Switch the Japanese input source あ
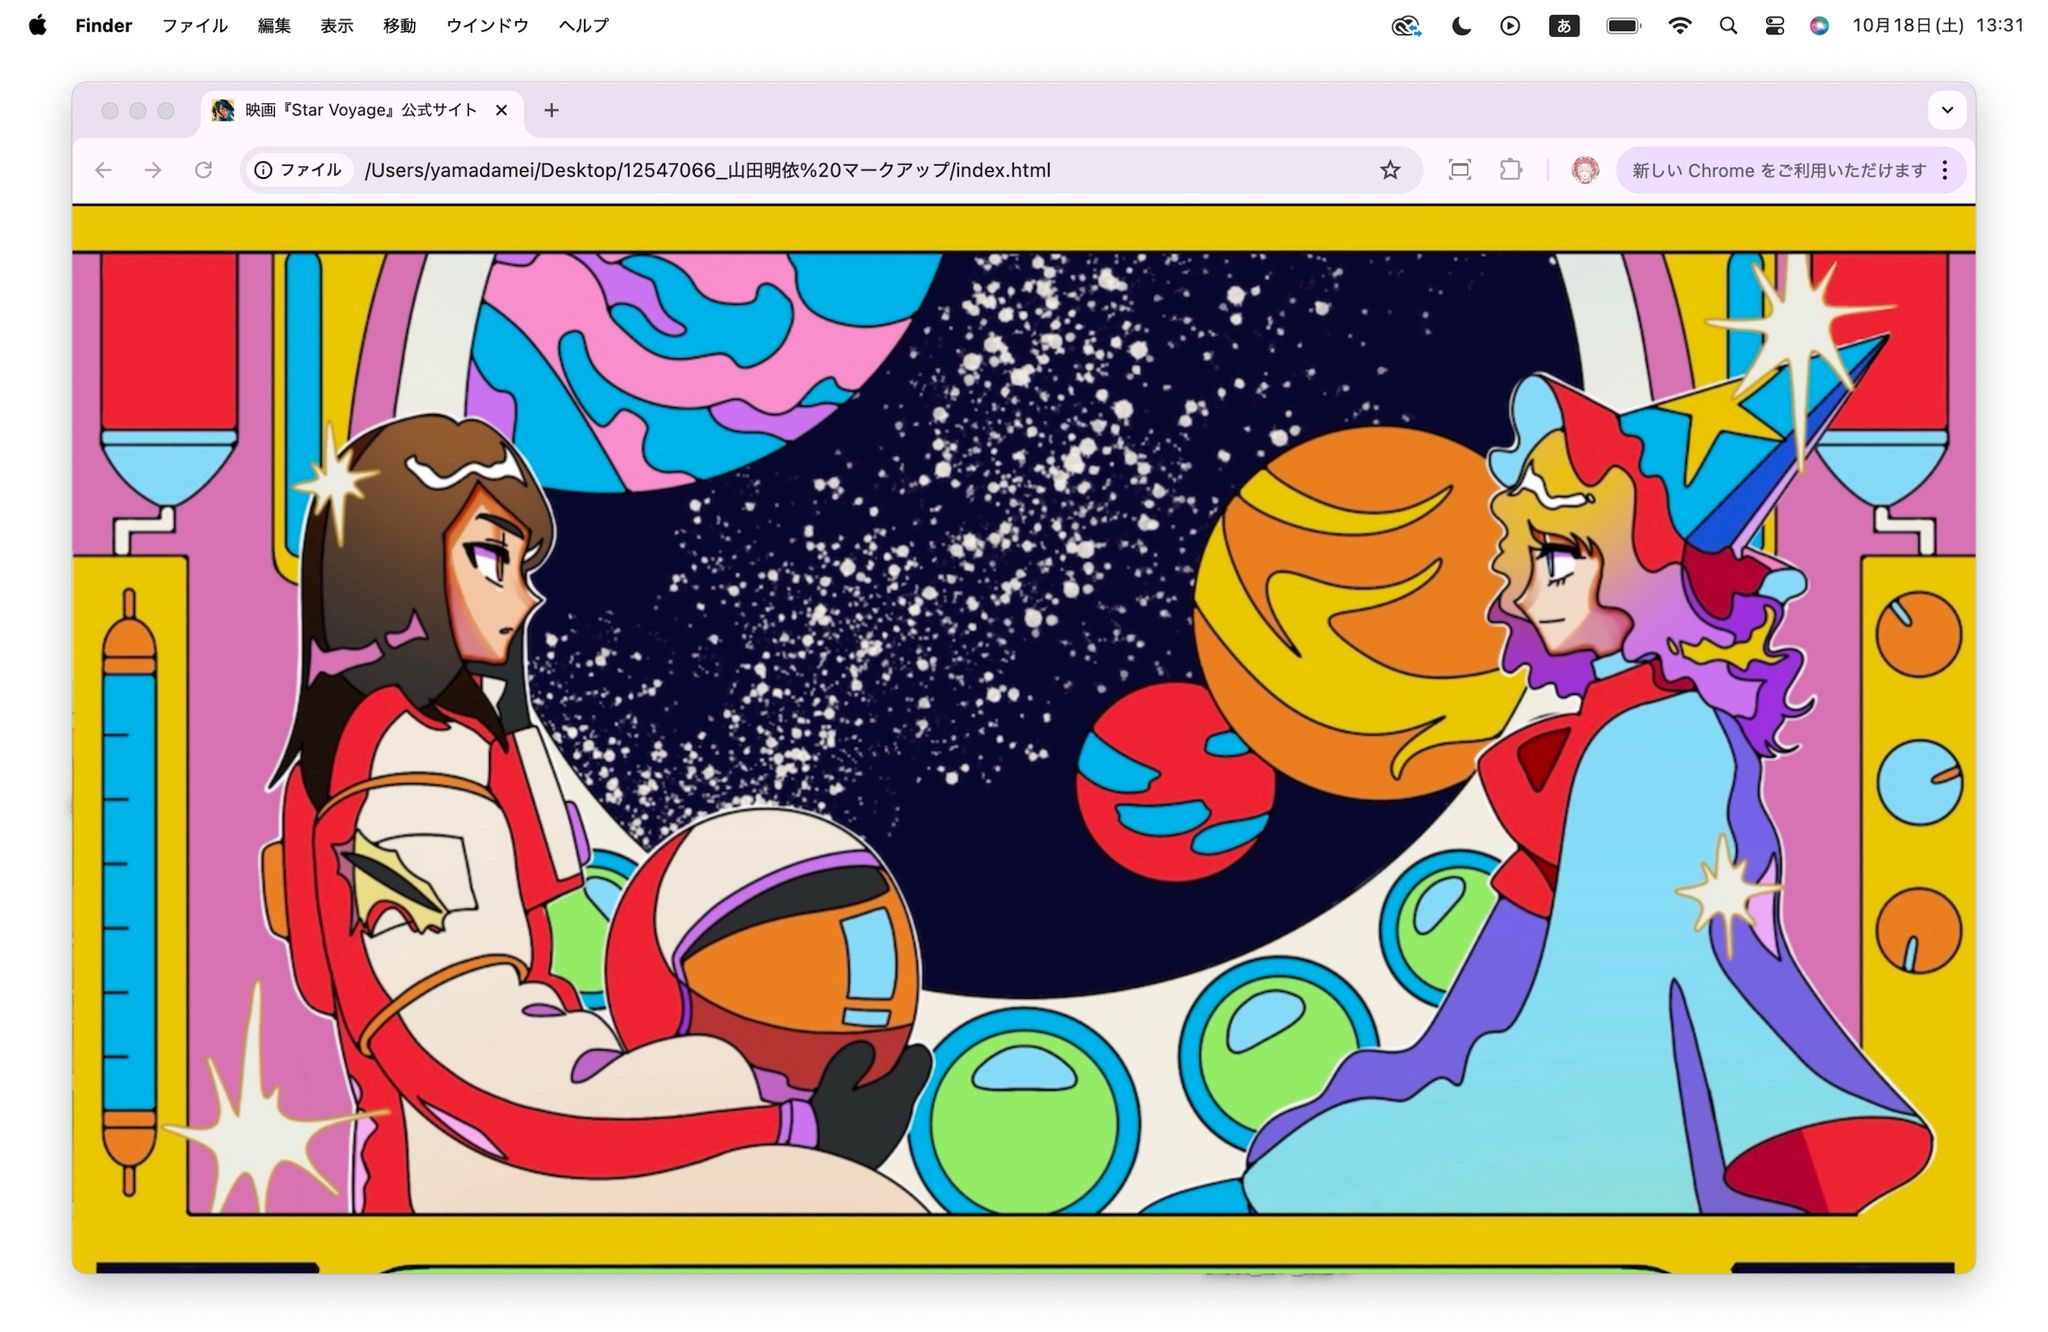This screenshot has width=2048, height=1332. tap(1564, 26)
